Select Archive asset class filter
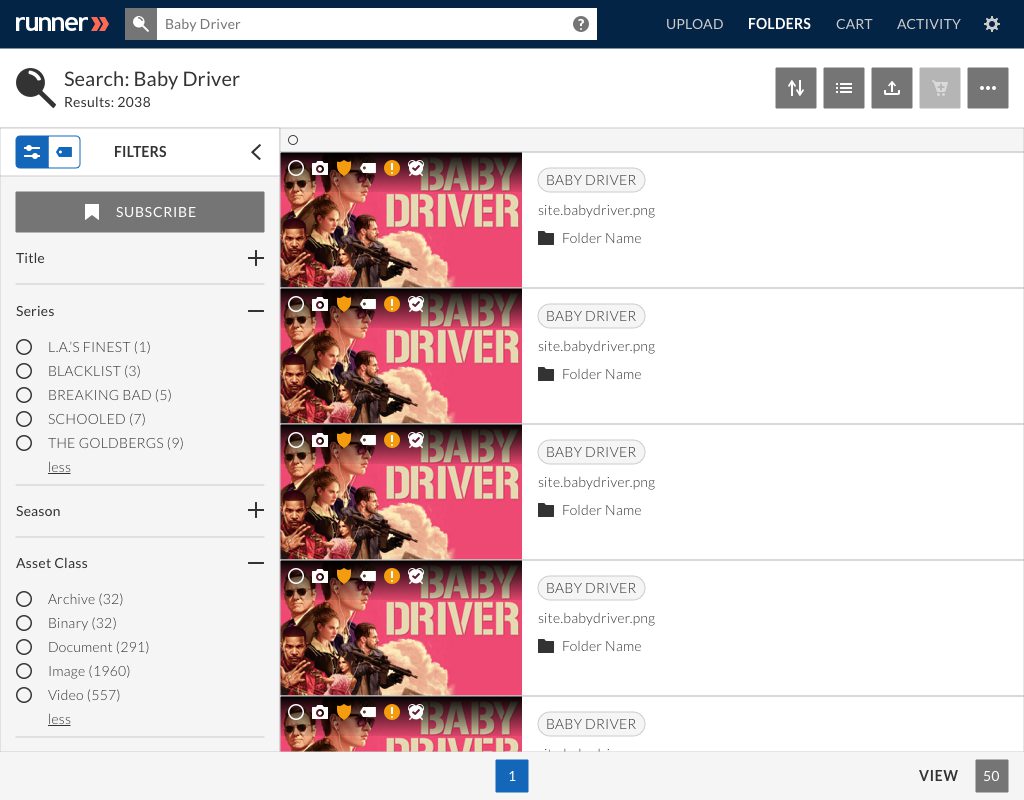This screenshot has height=800, width=1024. click(24, 599)
